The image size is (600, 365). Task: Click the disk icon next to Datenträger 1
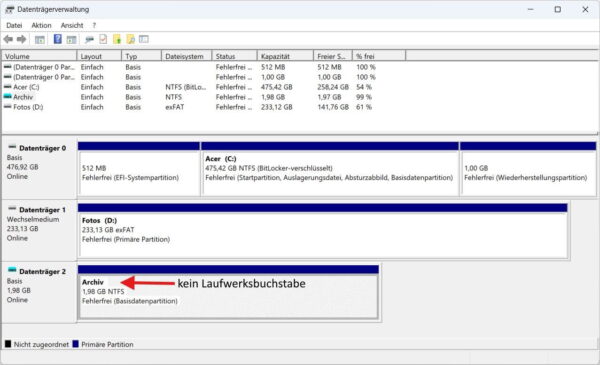pos(12,209)
